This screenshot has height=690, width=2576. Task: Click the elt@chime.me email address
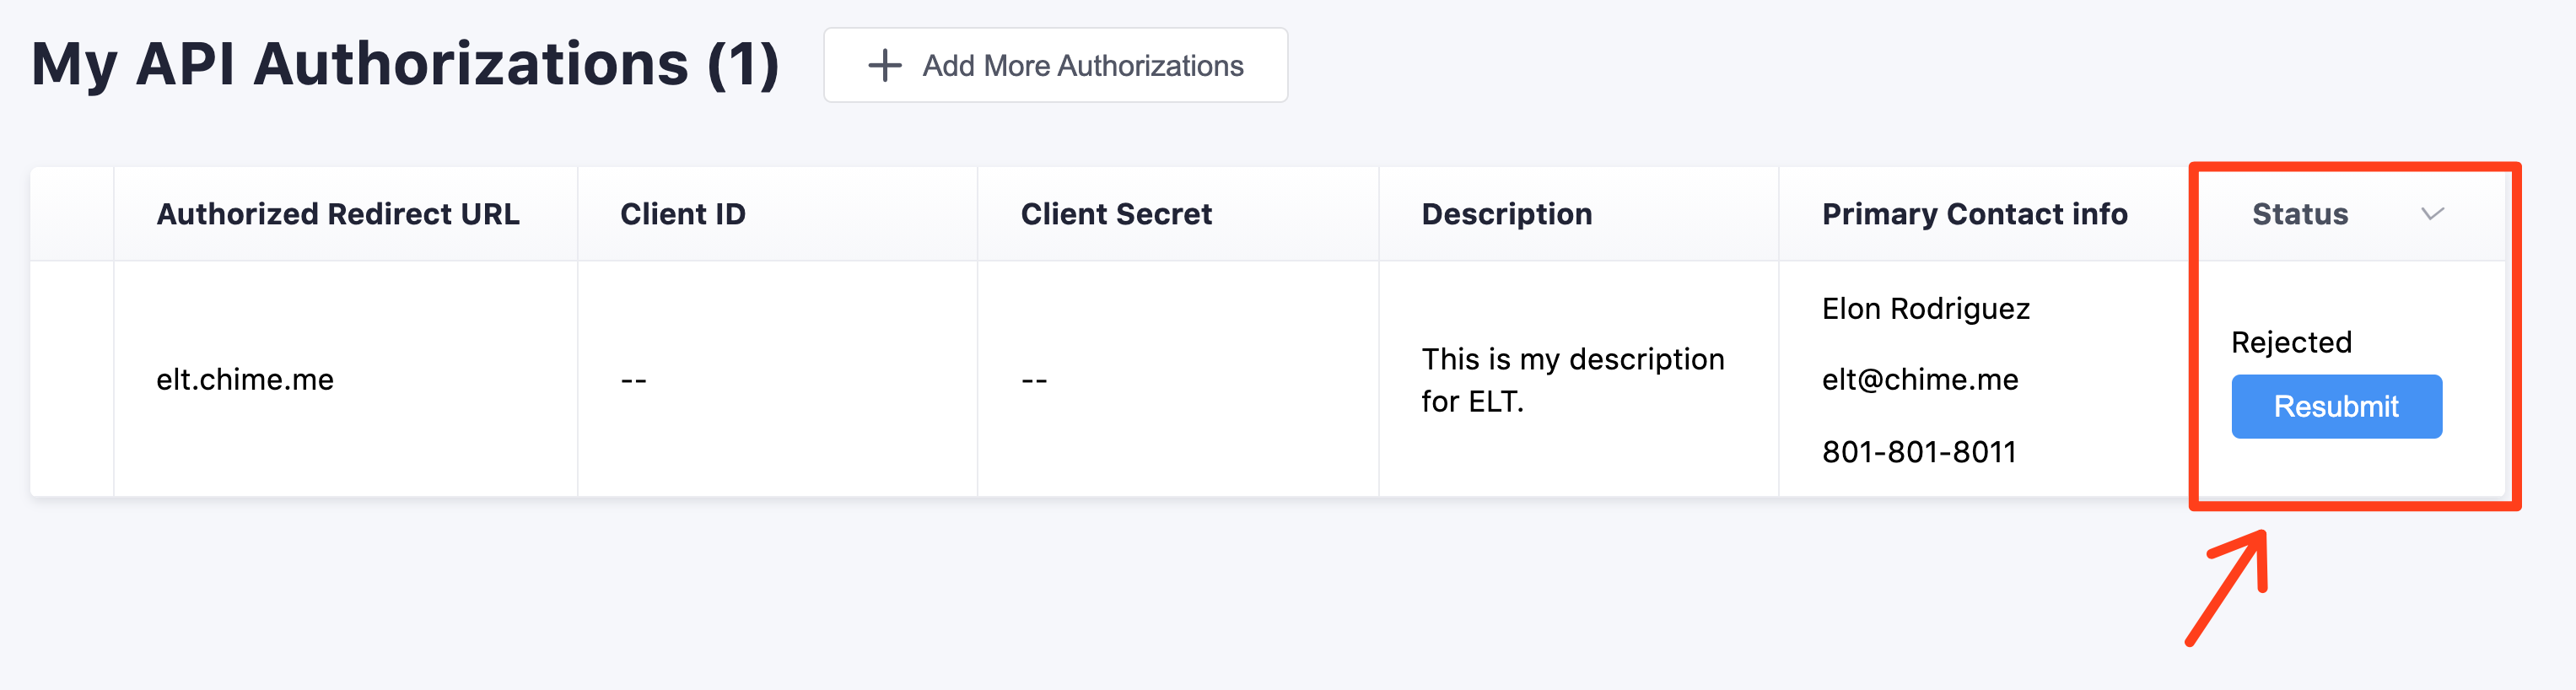point(1919,380)
